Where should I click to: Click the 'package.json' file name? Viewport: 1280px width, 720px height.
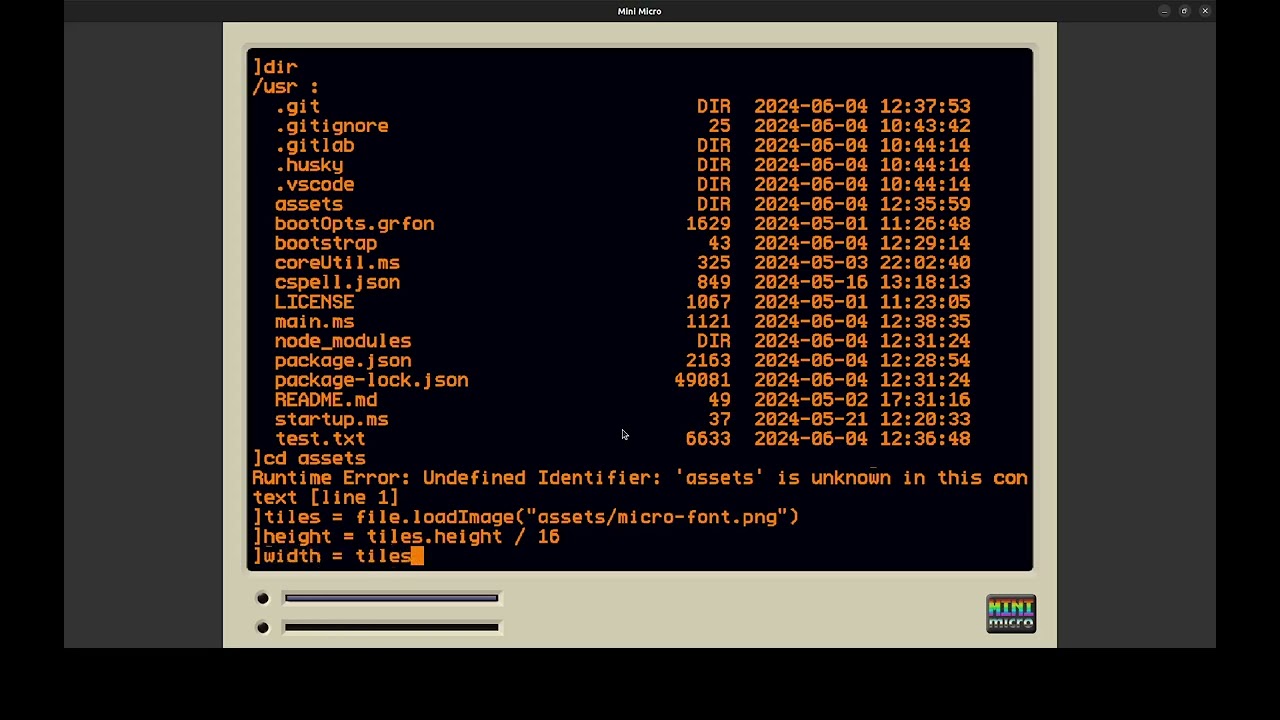pyautogui.click(x=343, y=360)
